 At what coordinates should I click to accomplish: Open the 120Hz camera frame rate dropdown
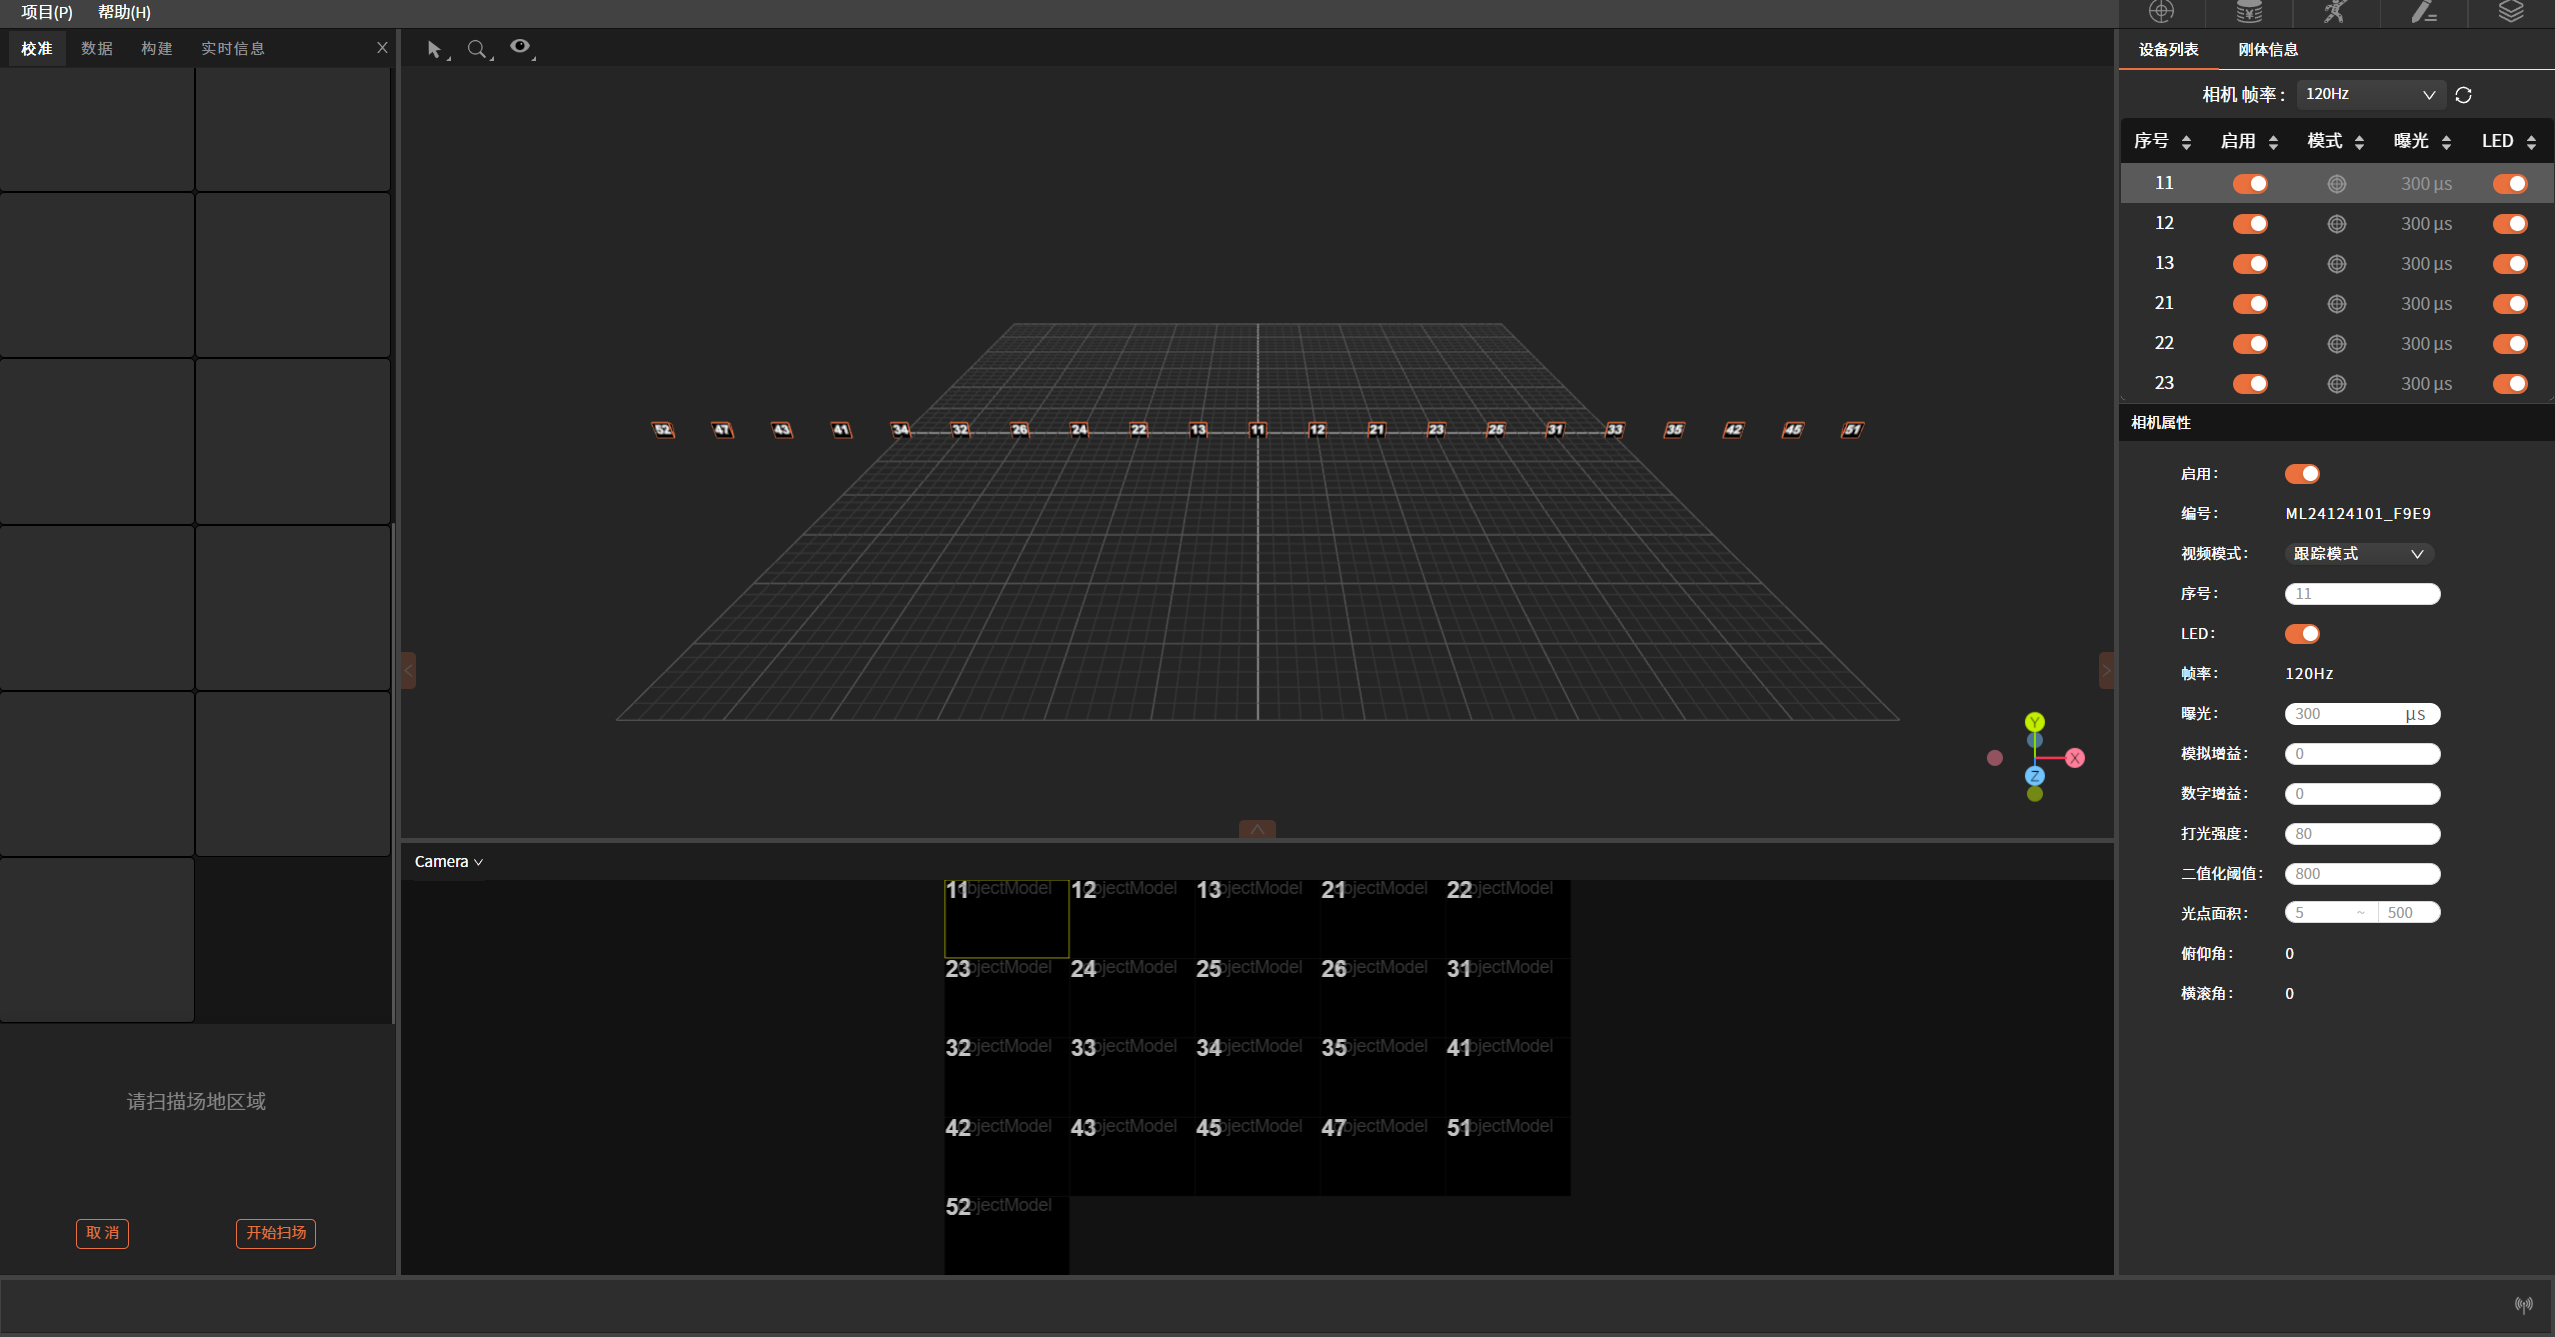[x=2370, y=94]
